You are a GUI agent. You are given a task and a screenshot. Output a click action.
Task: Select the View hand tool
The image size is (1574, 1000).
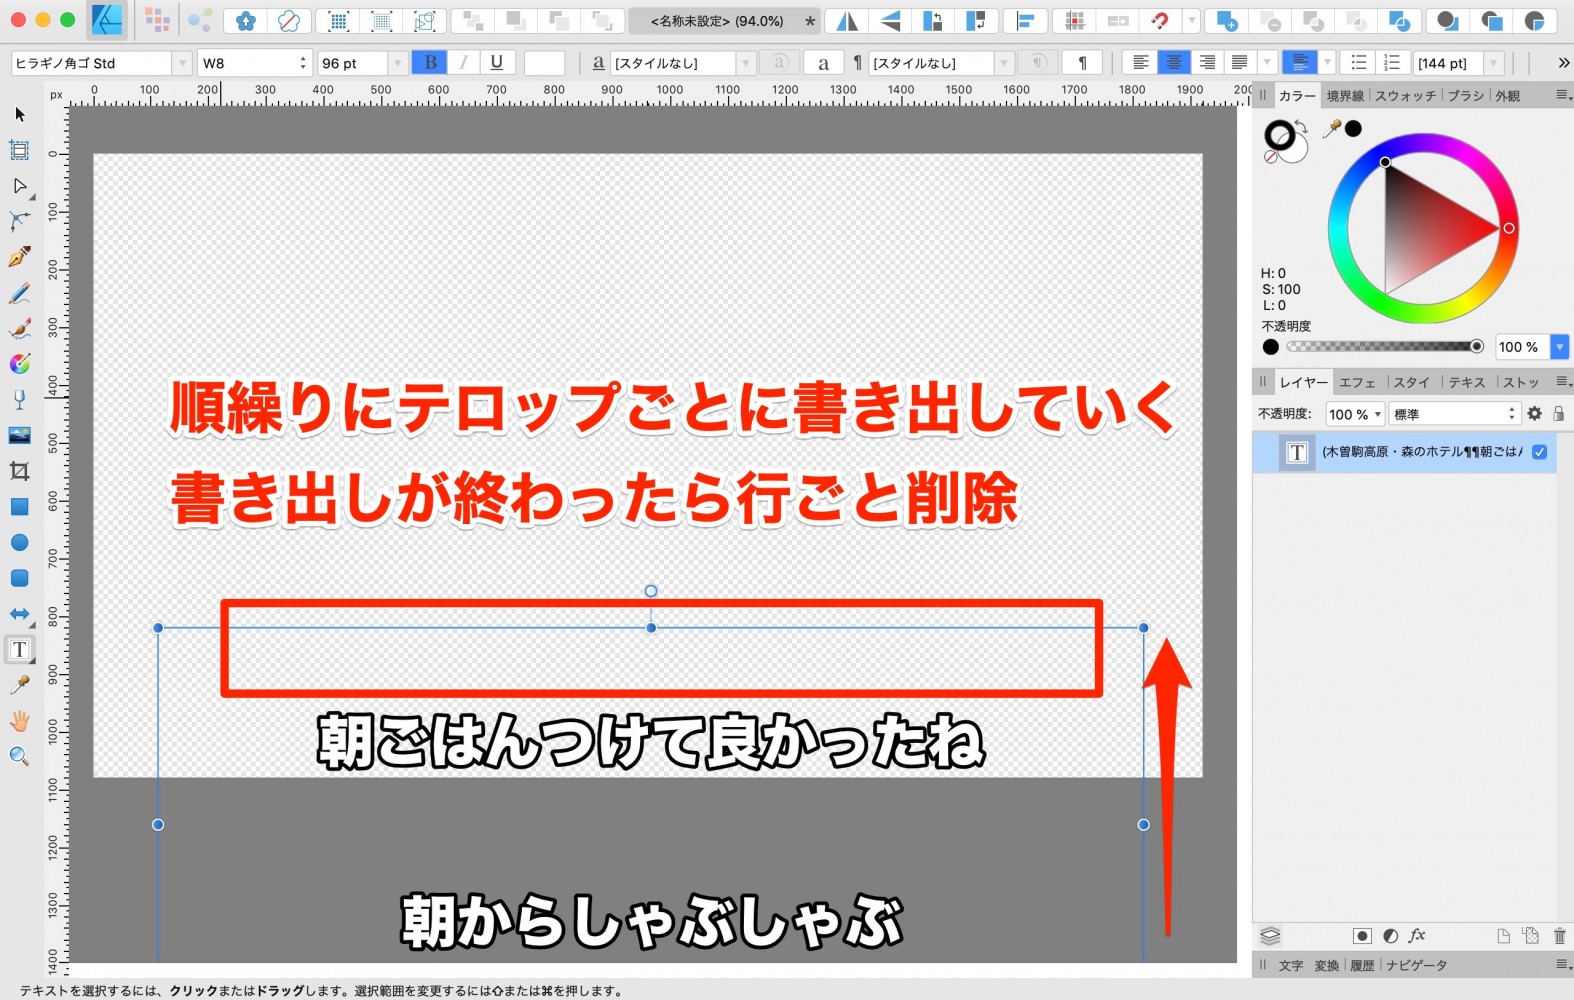(19, 721)
